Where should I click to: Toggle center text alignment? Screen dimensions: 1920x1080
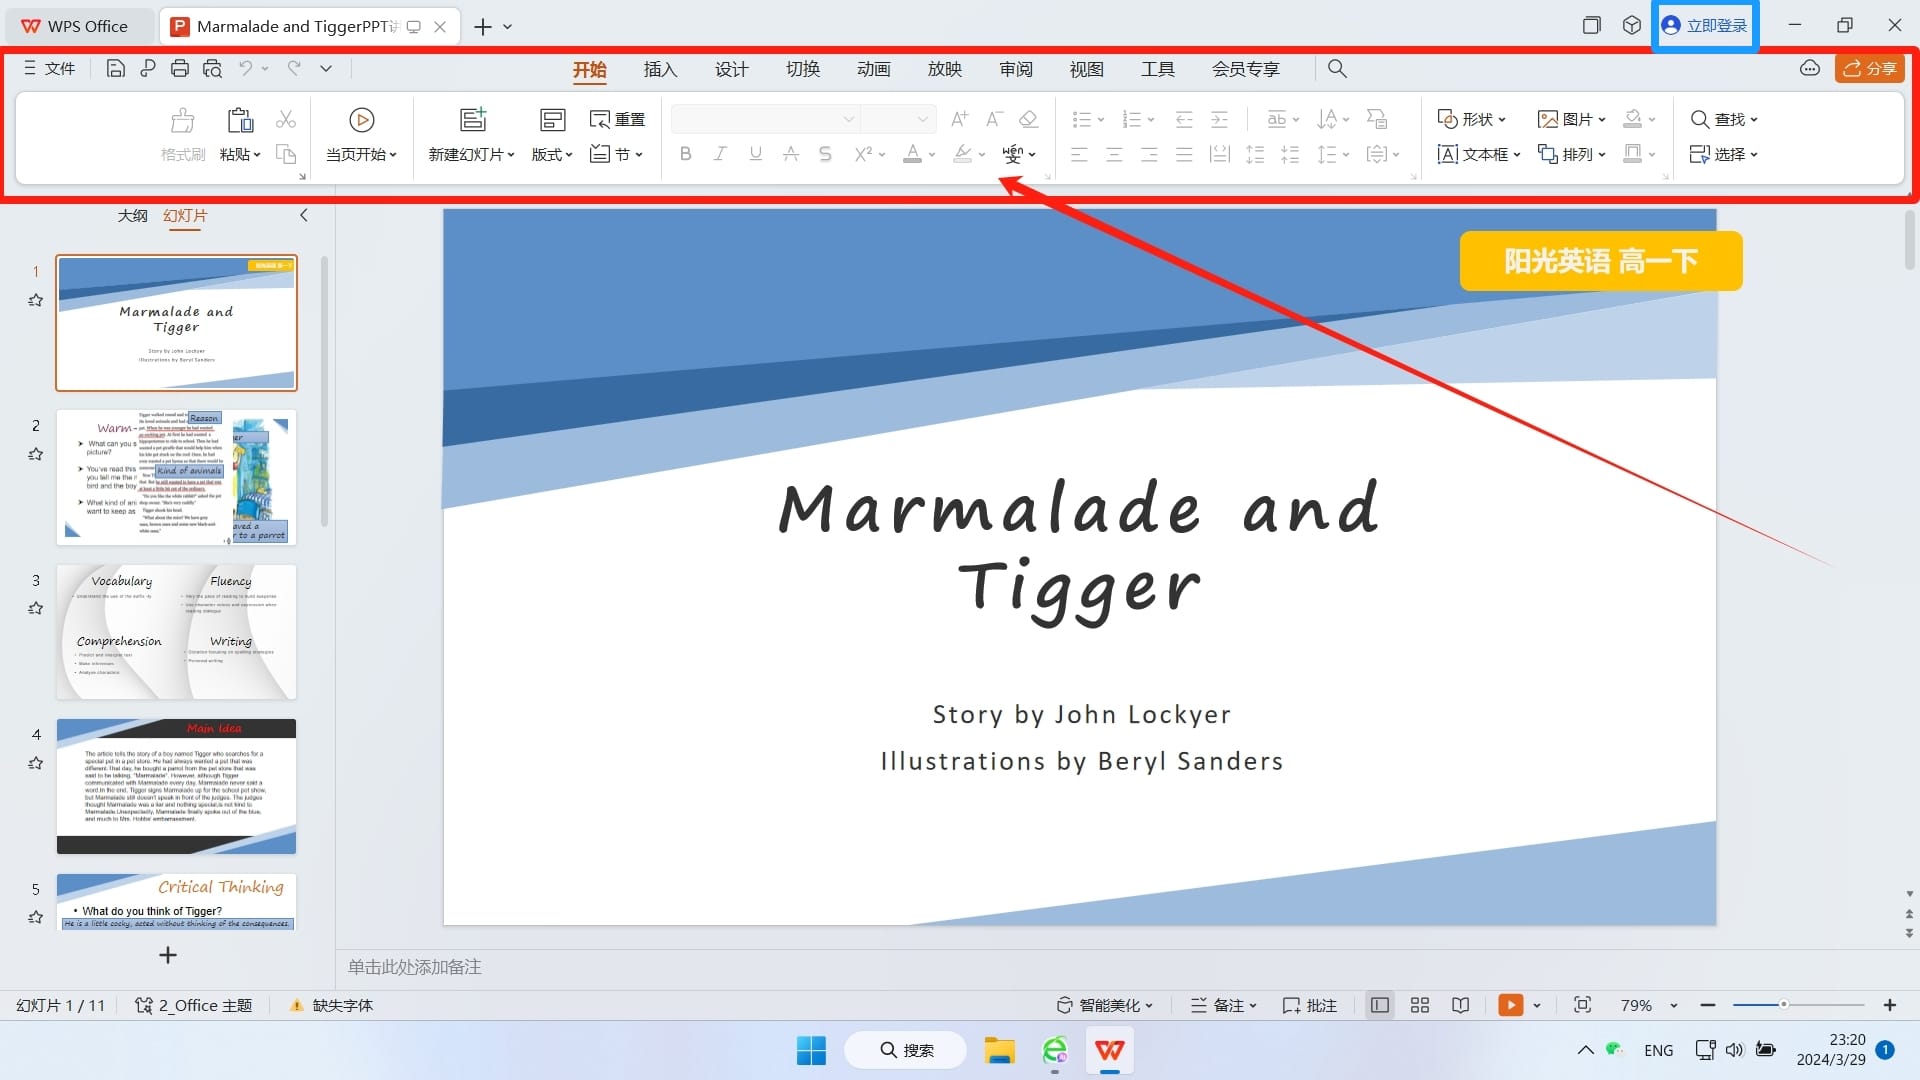1114,154
